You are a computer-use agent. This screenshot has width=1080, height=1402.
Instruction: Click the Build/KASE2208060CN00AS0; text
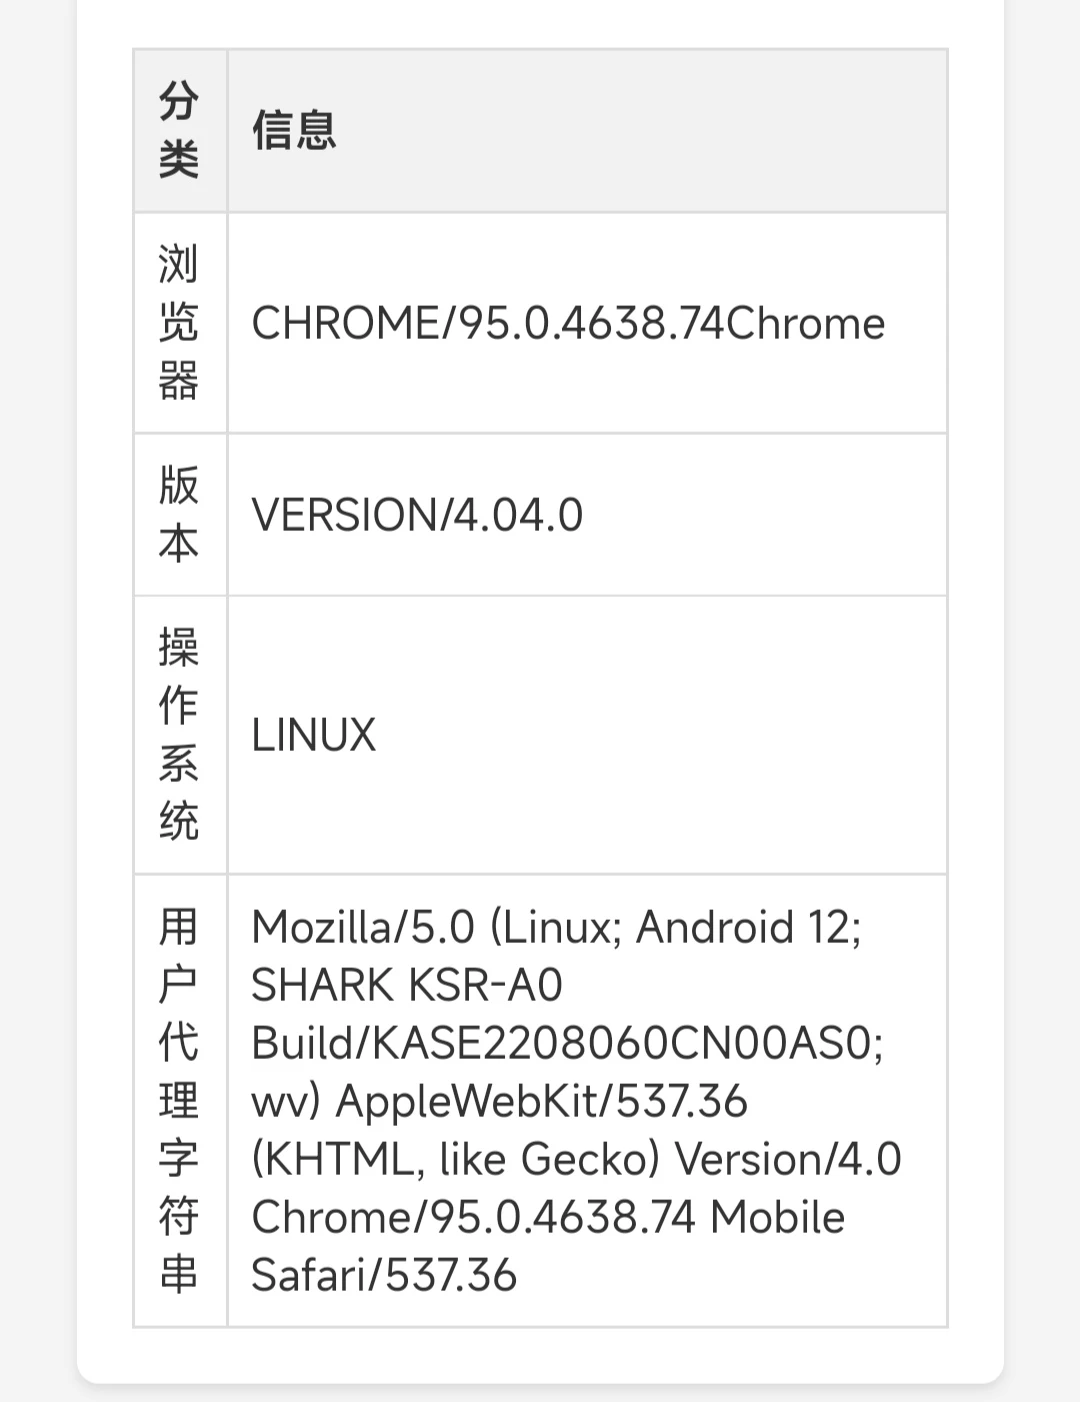point(567,1043)
